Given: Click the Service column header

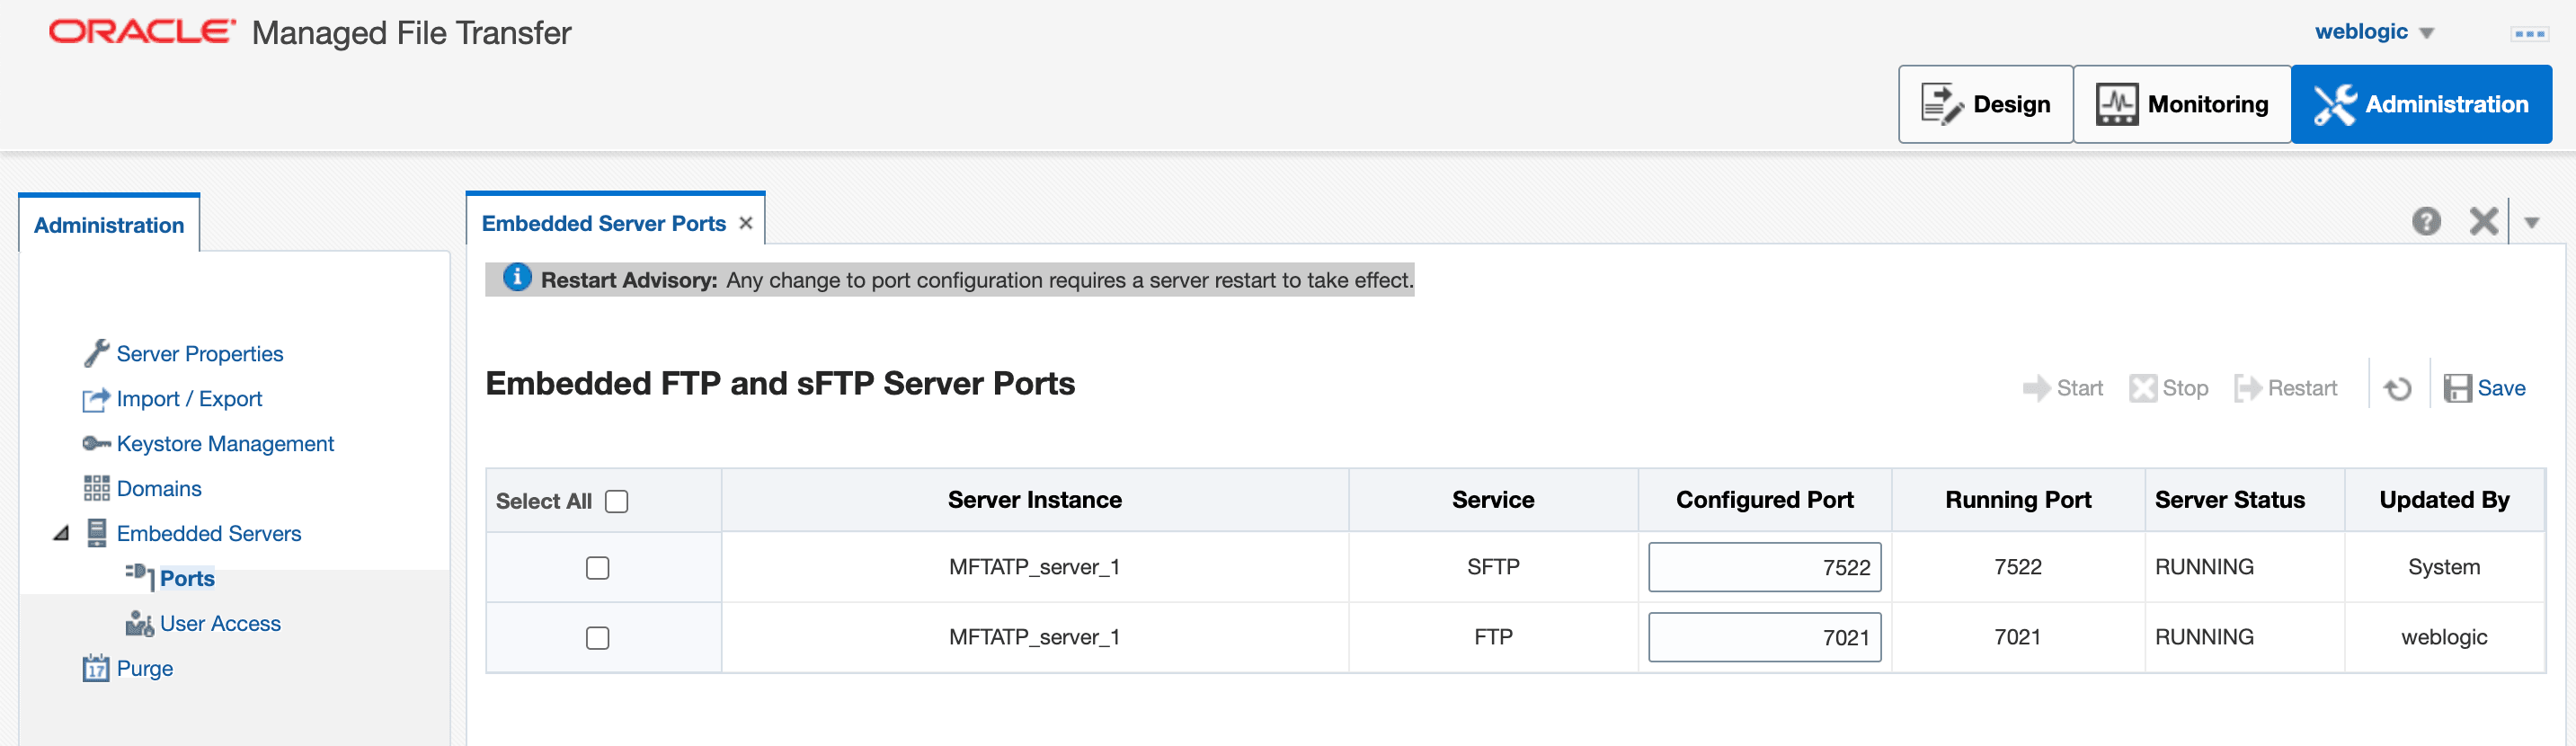Looking at the screenshot, I should pos(1492,500).
